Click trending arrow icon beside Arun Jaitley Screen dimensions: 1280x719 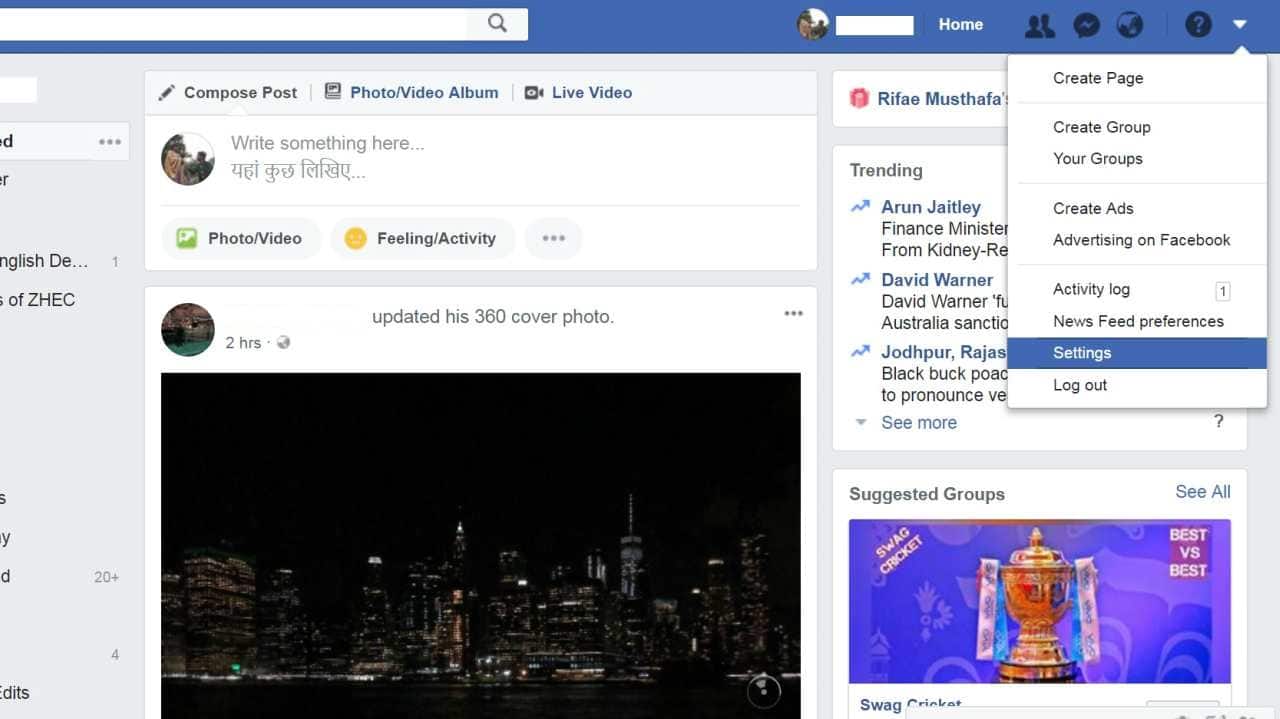pyautogui.click(x=860, y=207)
